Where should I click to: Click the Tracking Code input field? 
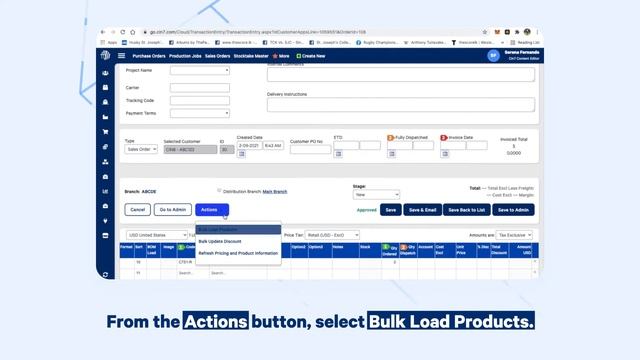point(200,100)
